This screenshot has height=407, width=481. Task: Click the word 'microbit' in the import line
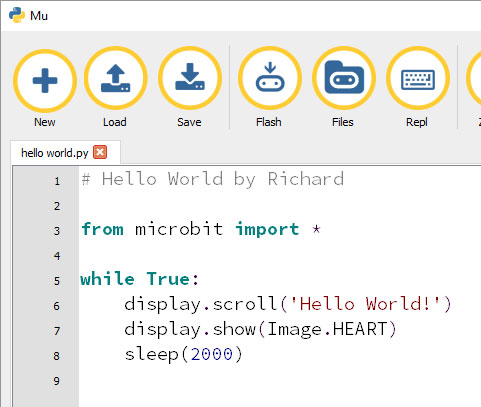(179, 229)
